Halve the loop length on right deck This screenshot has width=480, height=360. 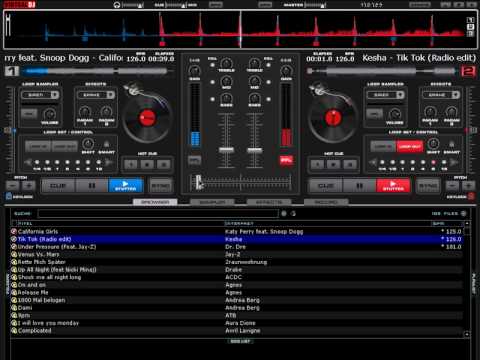(373, 162)
